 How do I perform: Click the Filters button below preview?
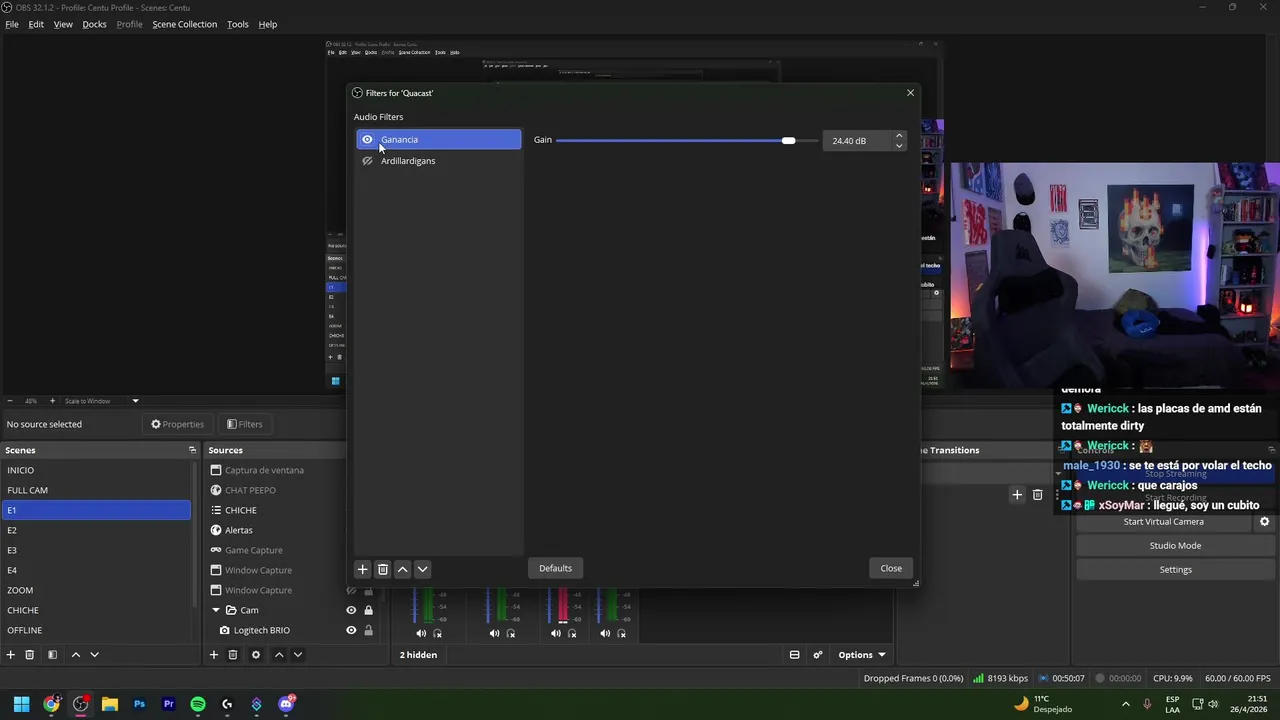pos(244,424)
